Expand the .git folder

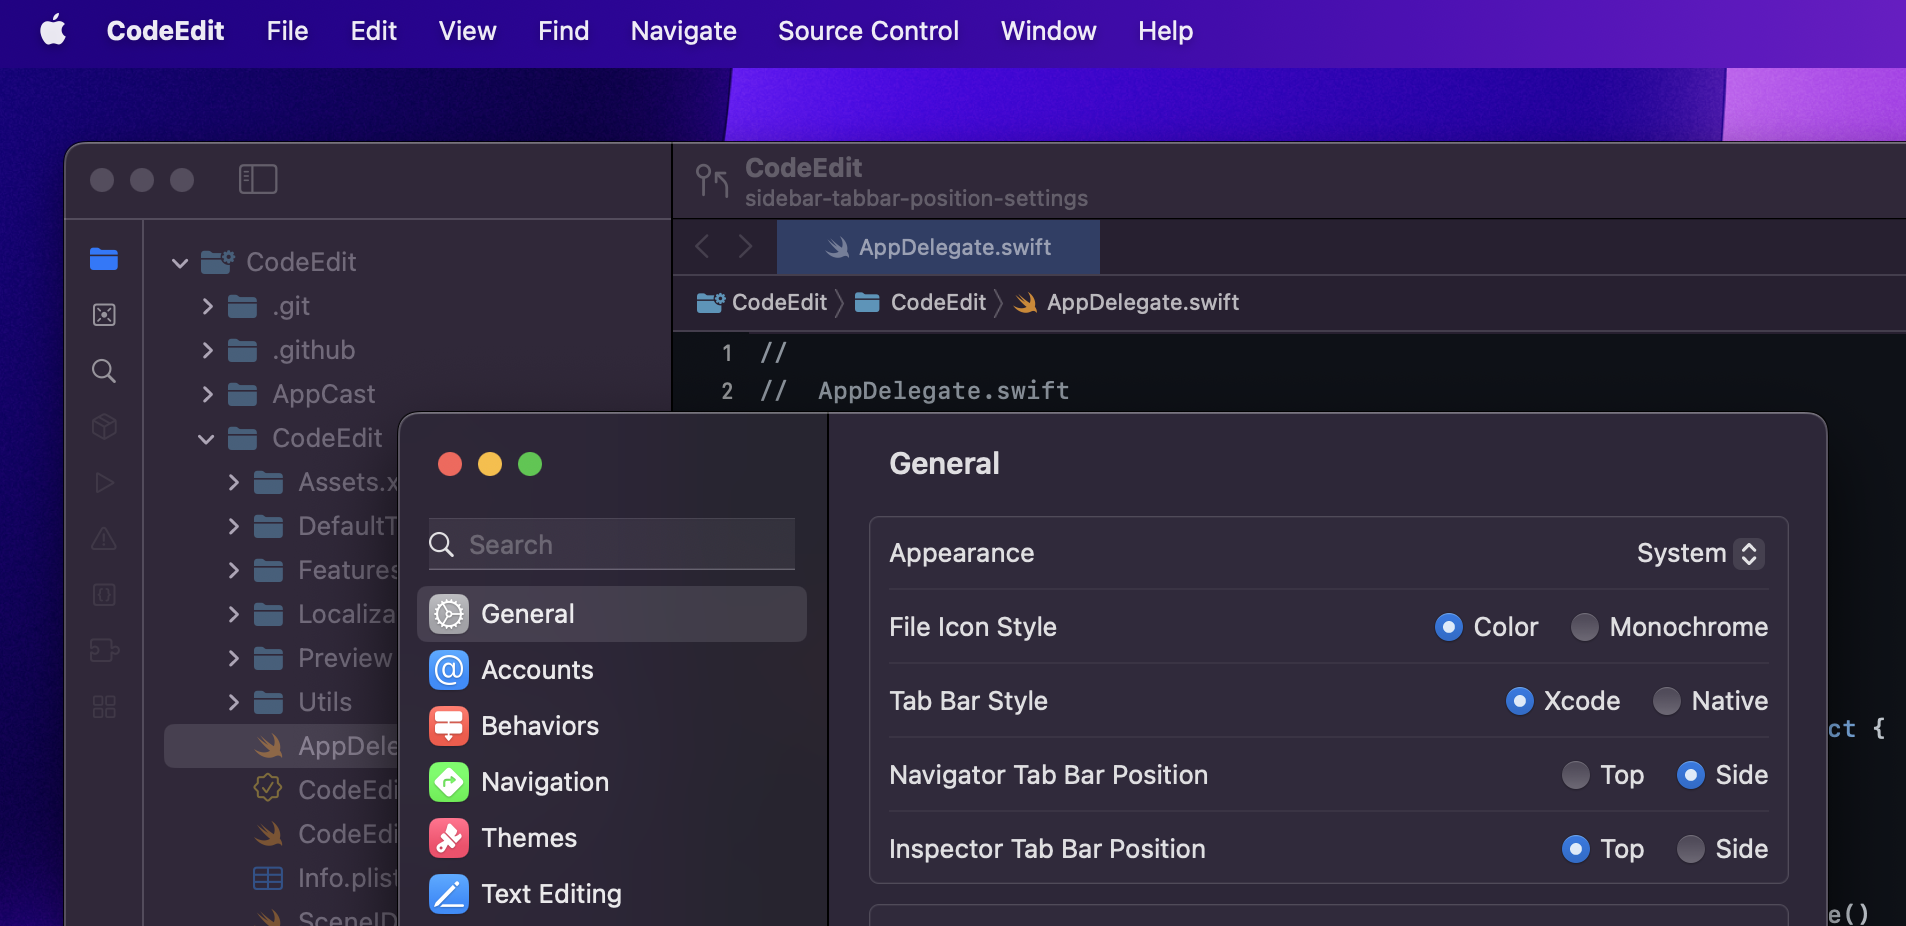[x=207, y=306]
